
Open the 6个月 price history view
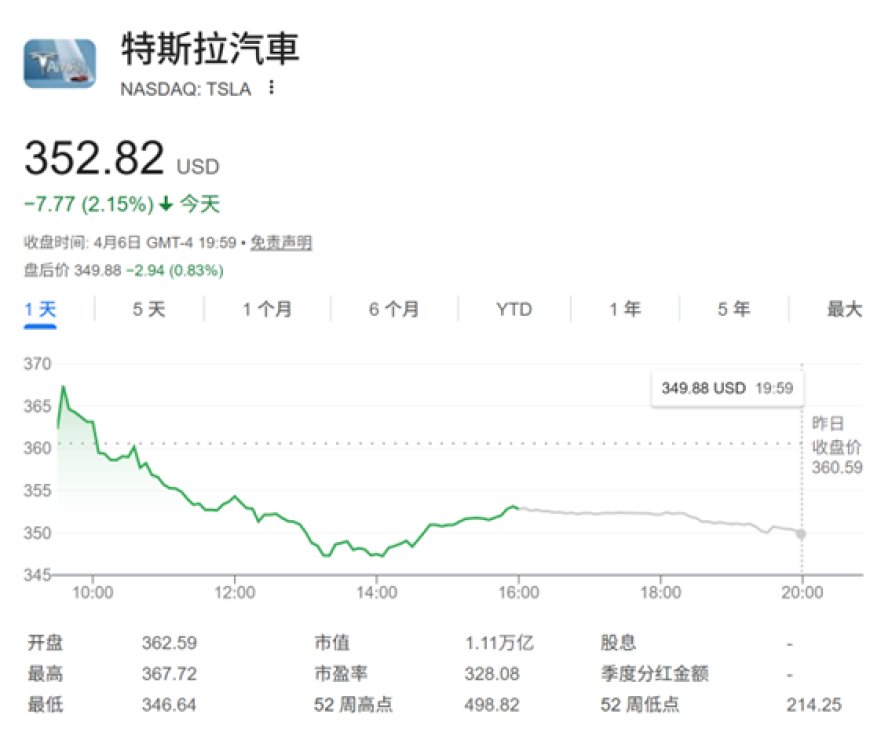(392, 310)
